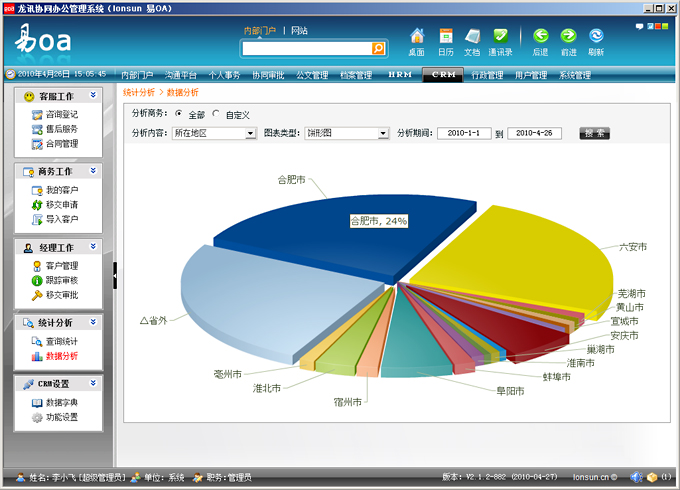The width and height of the screenshot is (680, 490).
Task: Collapse the 统计分析 panel
Action: (x=93, y=322)
